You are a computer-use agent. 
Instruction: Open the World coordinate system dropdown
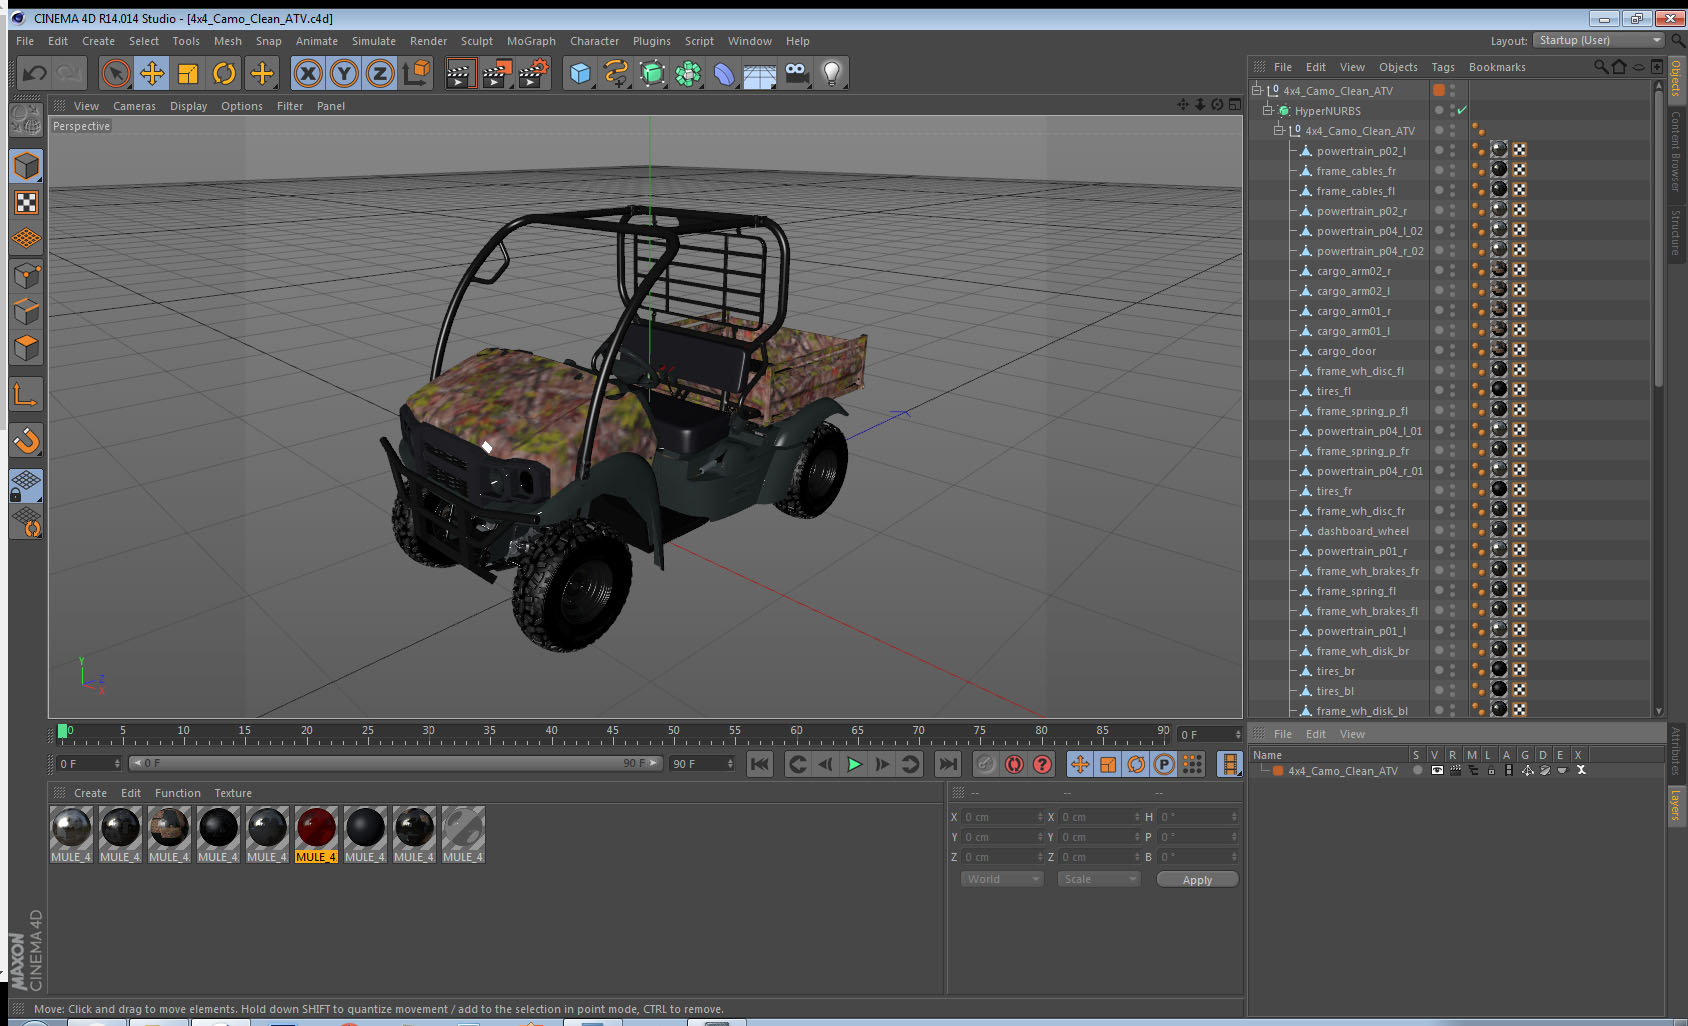1002,879
